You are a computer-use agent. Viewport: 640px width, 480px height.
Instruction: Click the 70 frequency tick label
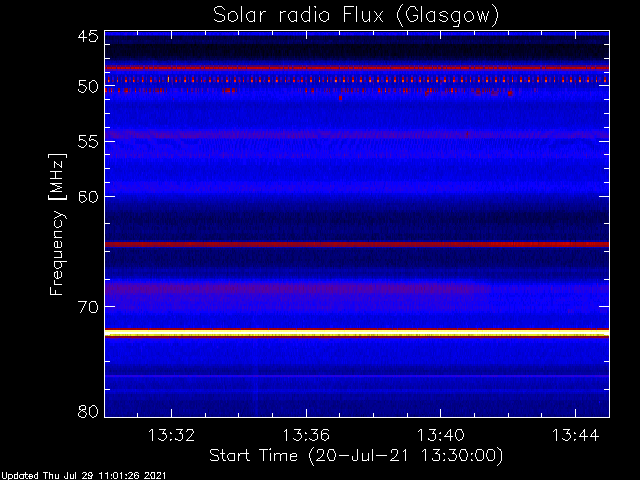click(88, 307)
